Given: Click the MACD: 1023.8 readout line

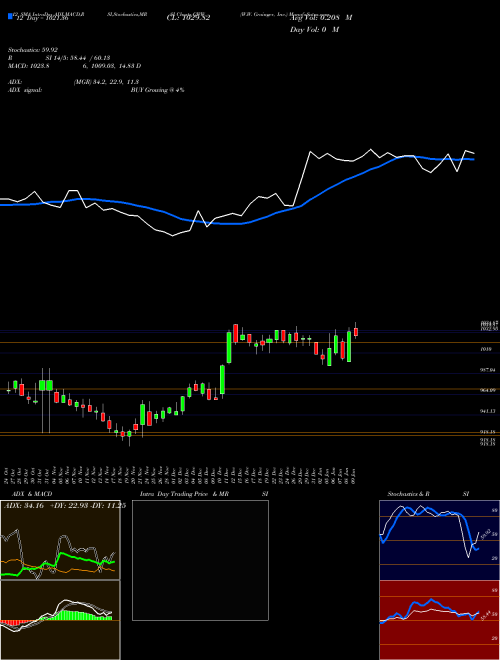Looking at the screenshot, I should [74, 66].
